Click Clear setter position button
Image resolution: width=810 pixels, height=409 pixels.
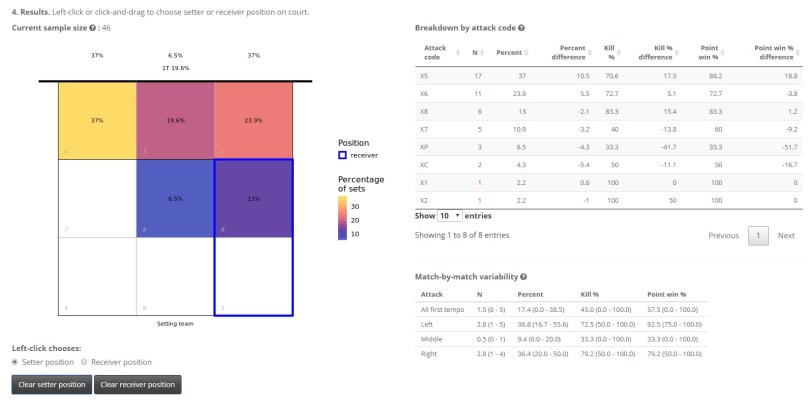pyautogui.click(x=51, y=384)
